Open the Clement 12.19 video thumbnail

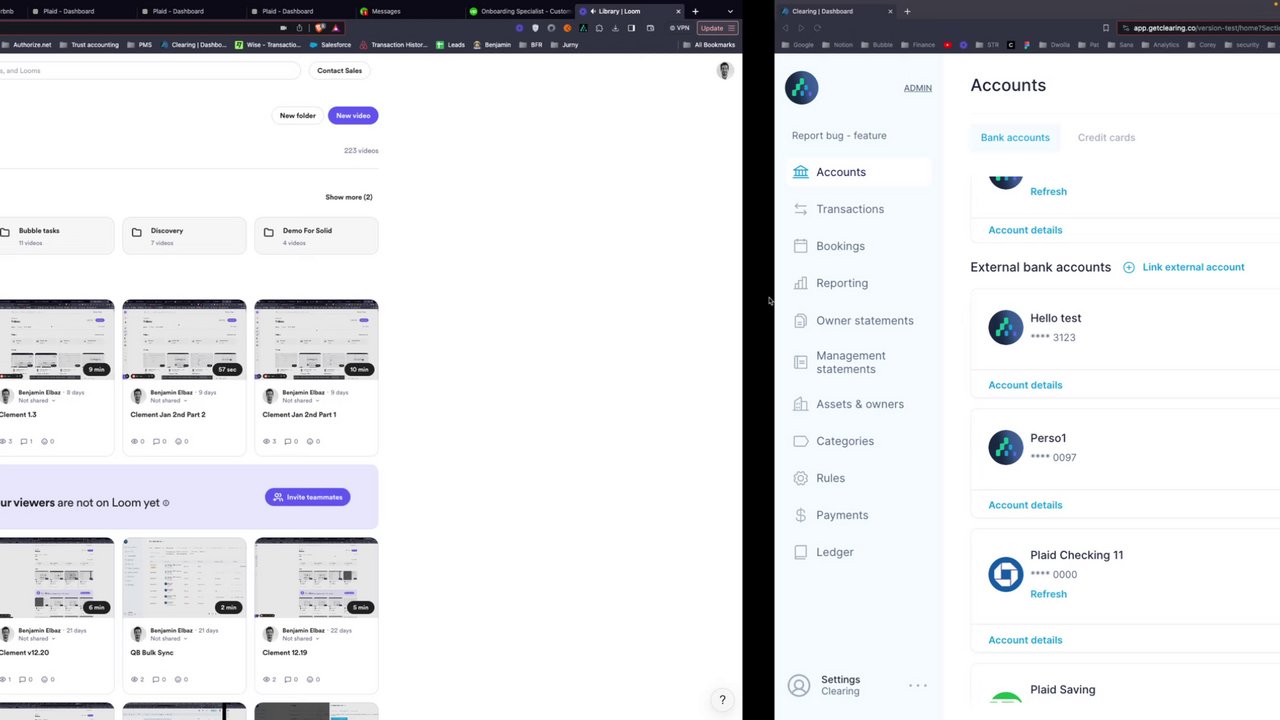pos(316,578)
